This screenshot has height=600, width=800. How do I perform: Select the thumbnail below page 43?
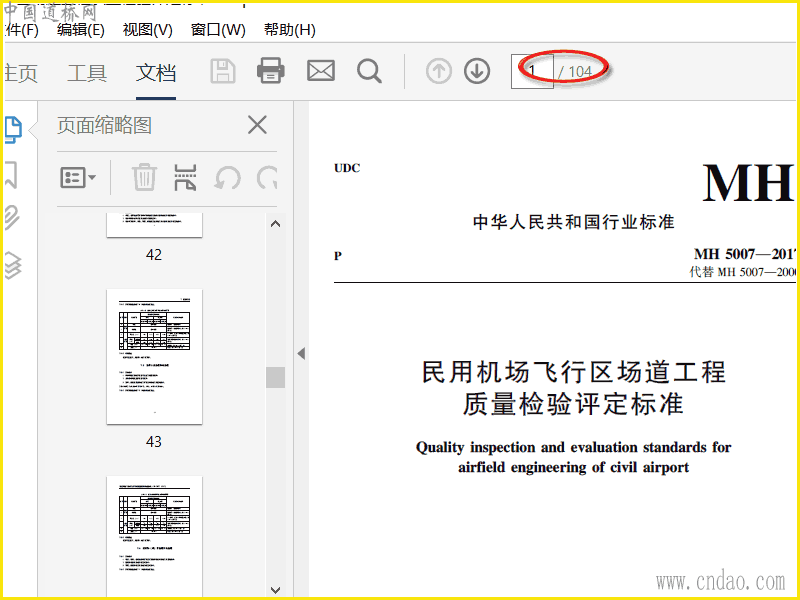[154, 536]
